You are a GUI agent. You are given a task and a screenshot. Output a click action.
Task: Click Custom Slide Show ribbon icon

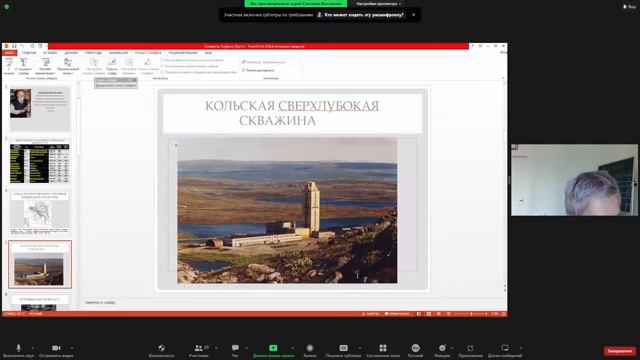tap(68, 62)
